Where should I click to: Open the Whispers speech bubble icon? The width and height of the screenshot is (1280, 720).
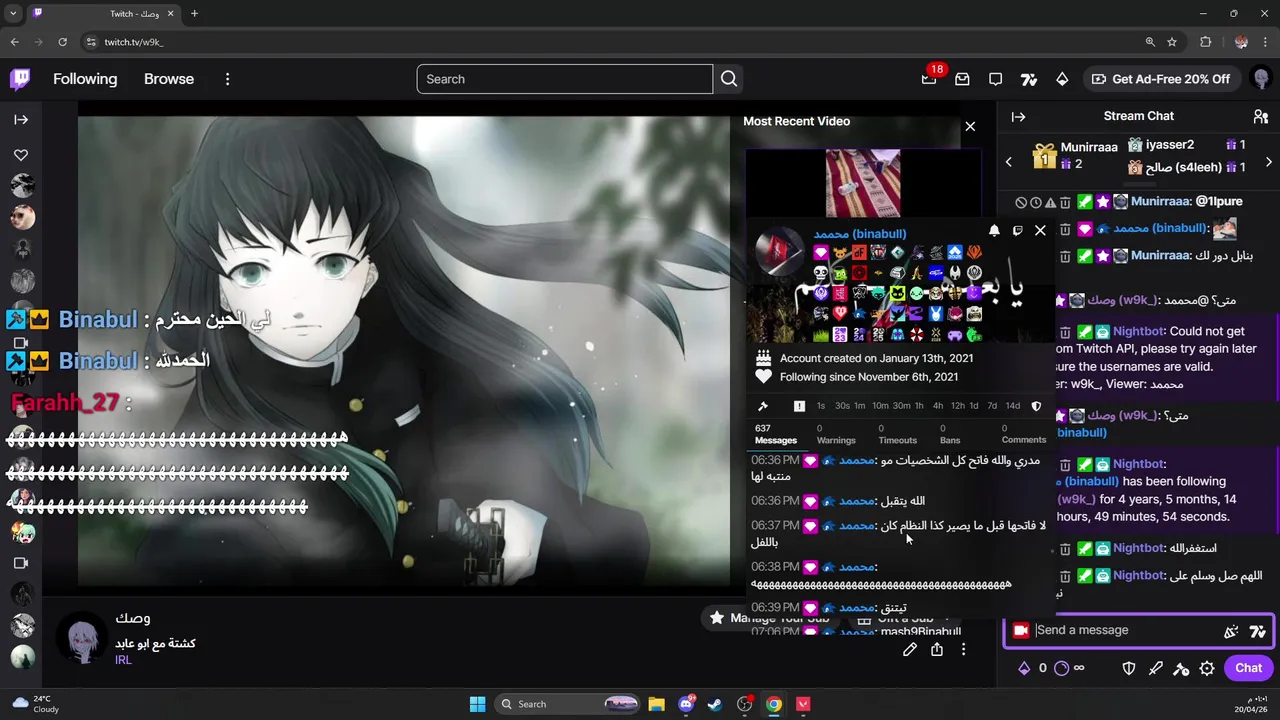995,79
